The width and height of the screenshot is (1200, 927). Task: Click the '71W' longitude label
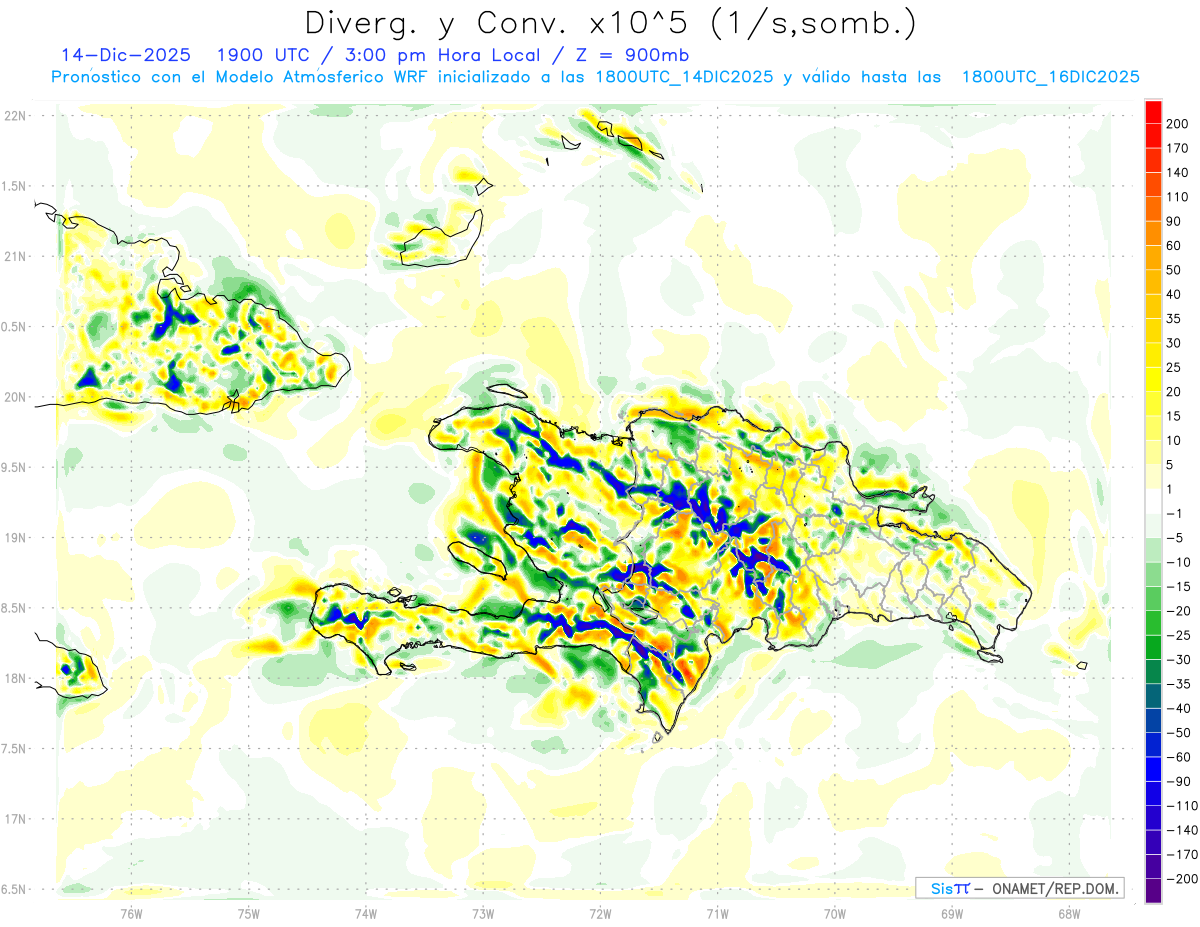717,913
